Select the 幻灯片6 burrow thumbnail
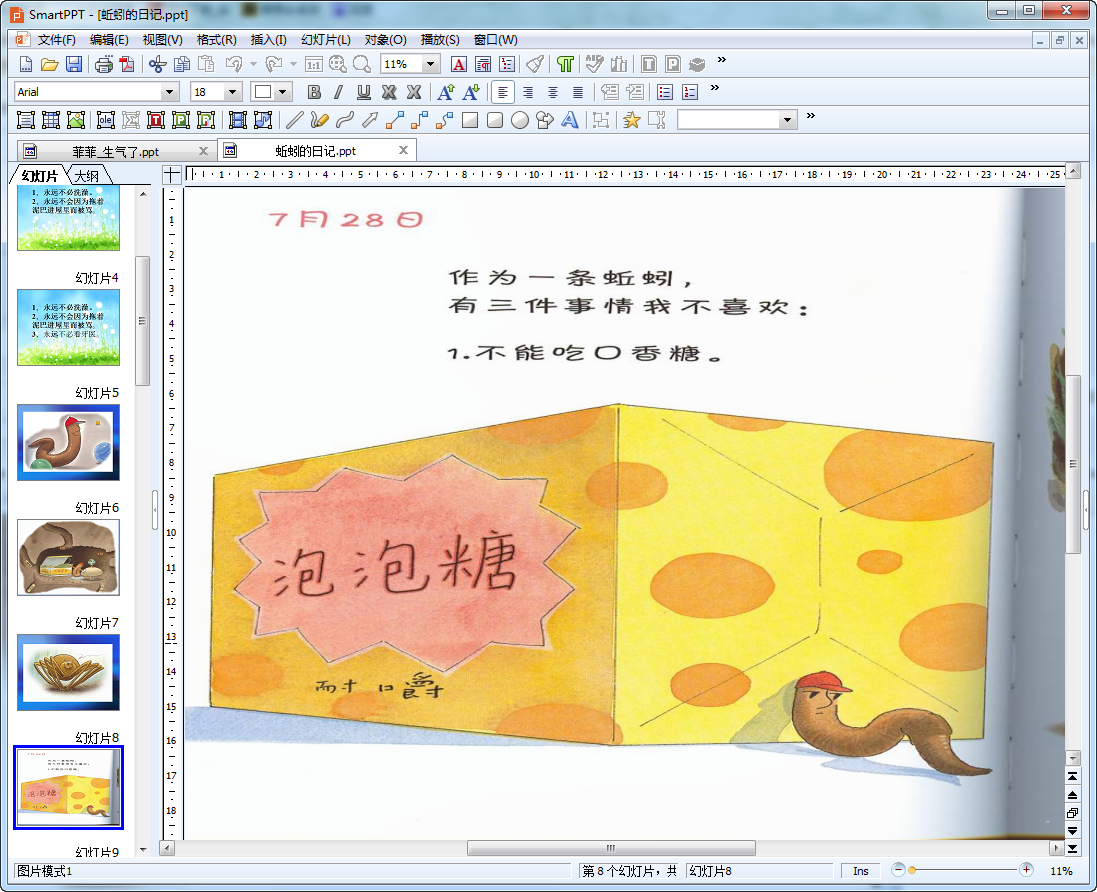Screen dimensions: 1097x892 tap(69, 558)
